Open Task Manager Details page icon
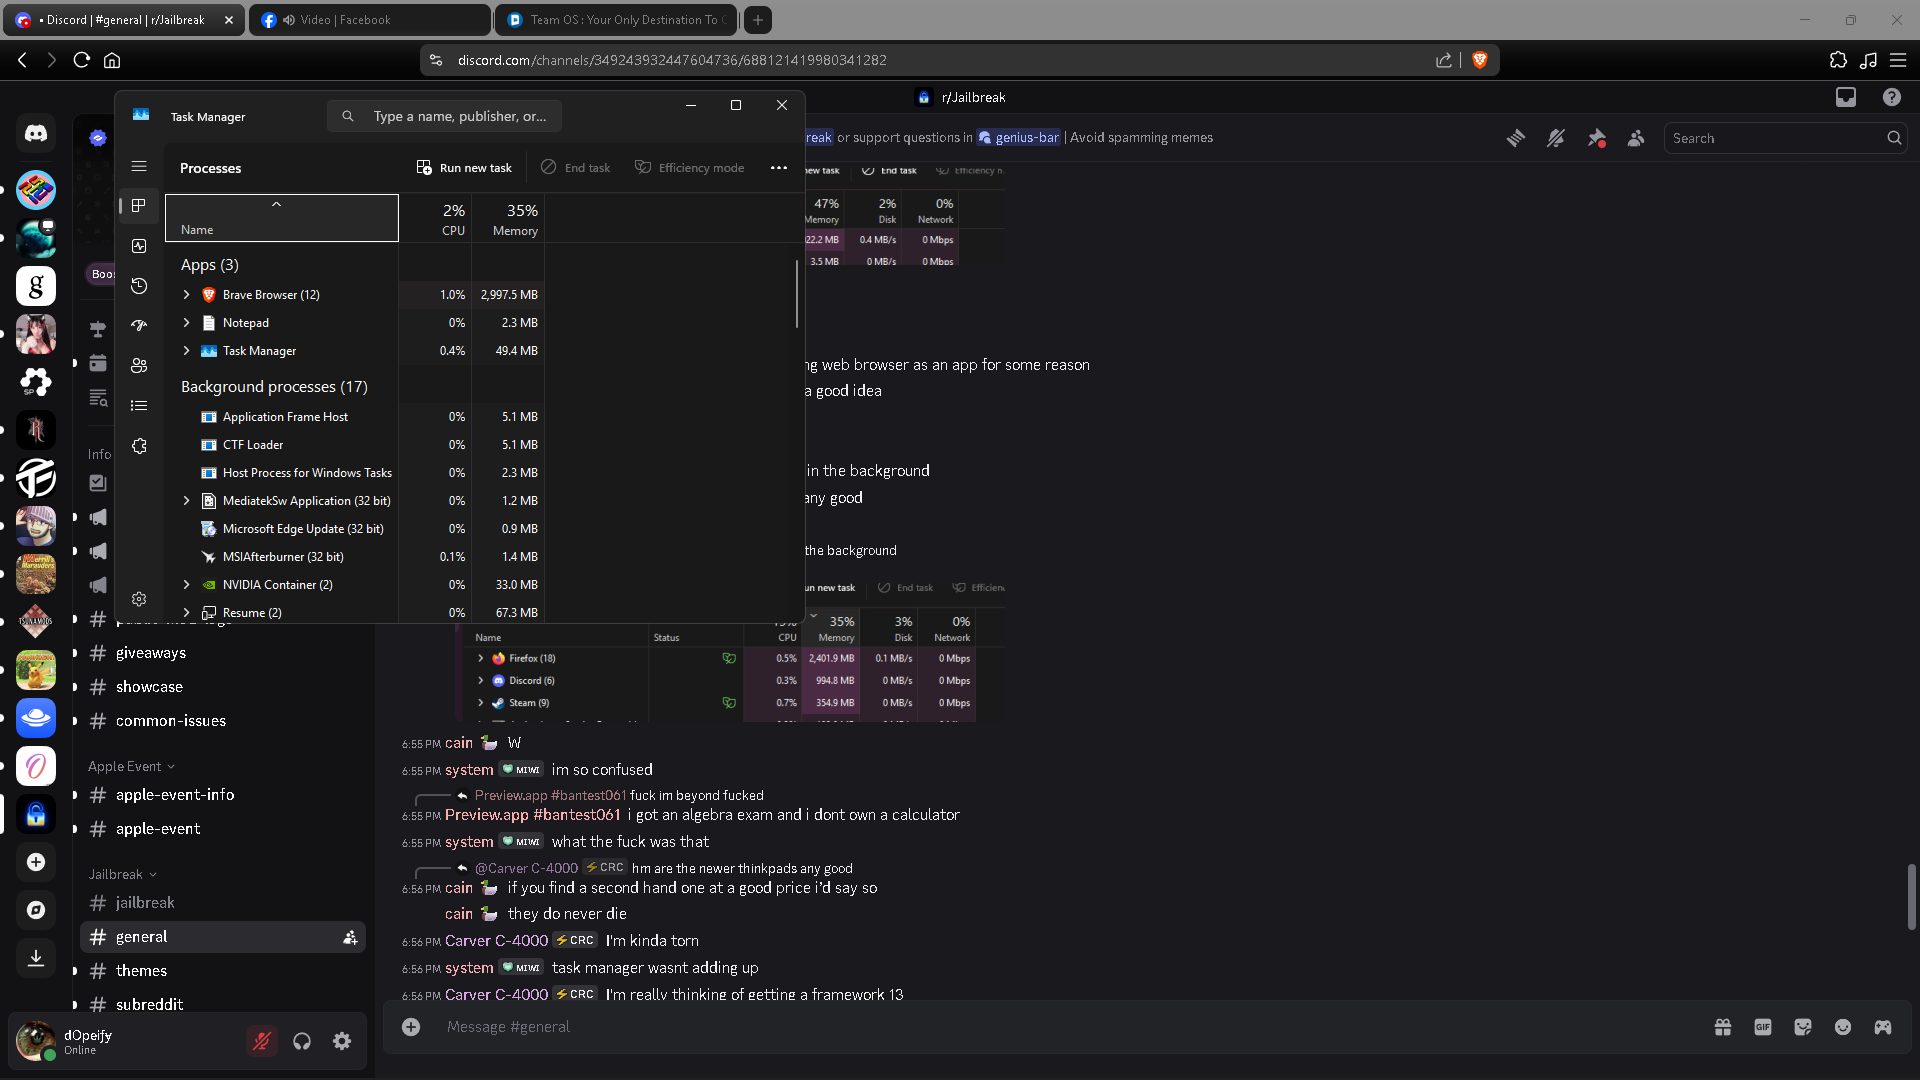This screenshot has width=1920, height=1080. [x=139, y=406]
